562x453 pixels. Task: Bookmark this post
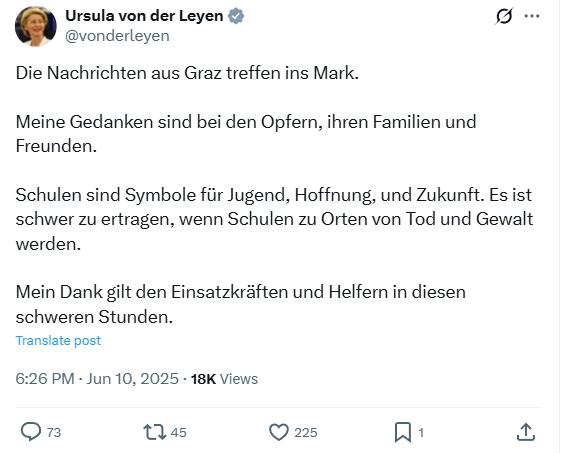403,433
